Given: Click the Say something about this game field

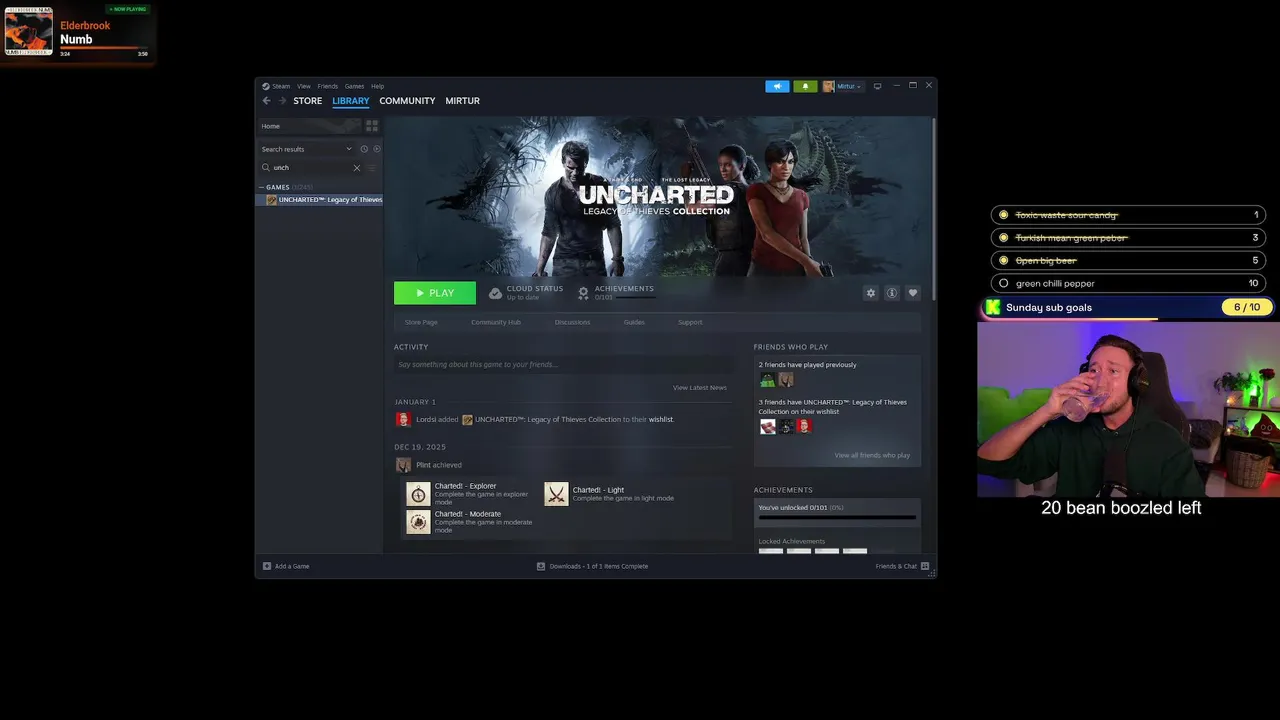Looking at the screenshot, I should point(563,365).
